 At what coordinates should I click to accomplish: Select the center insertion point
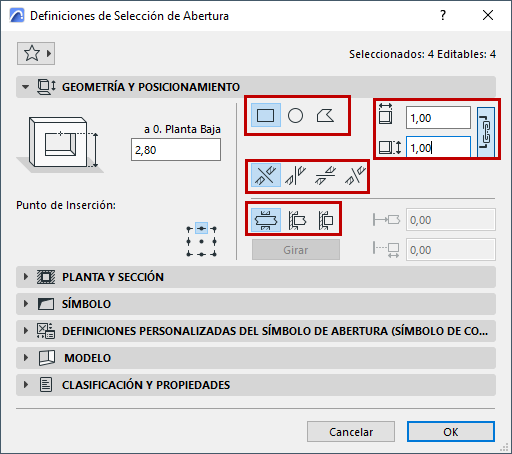pyautogui.click(x=201, y=241)
